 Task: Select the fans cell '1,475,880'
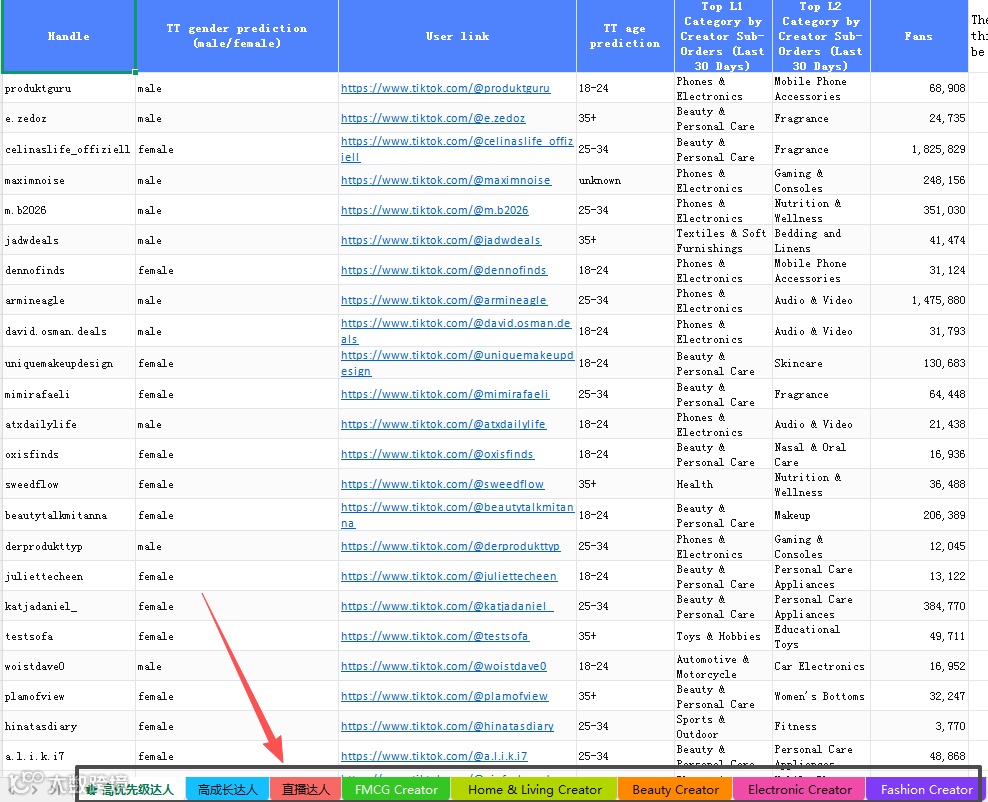click(919, 300)
